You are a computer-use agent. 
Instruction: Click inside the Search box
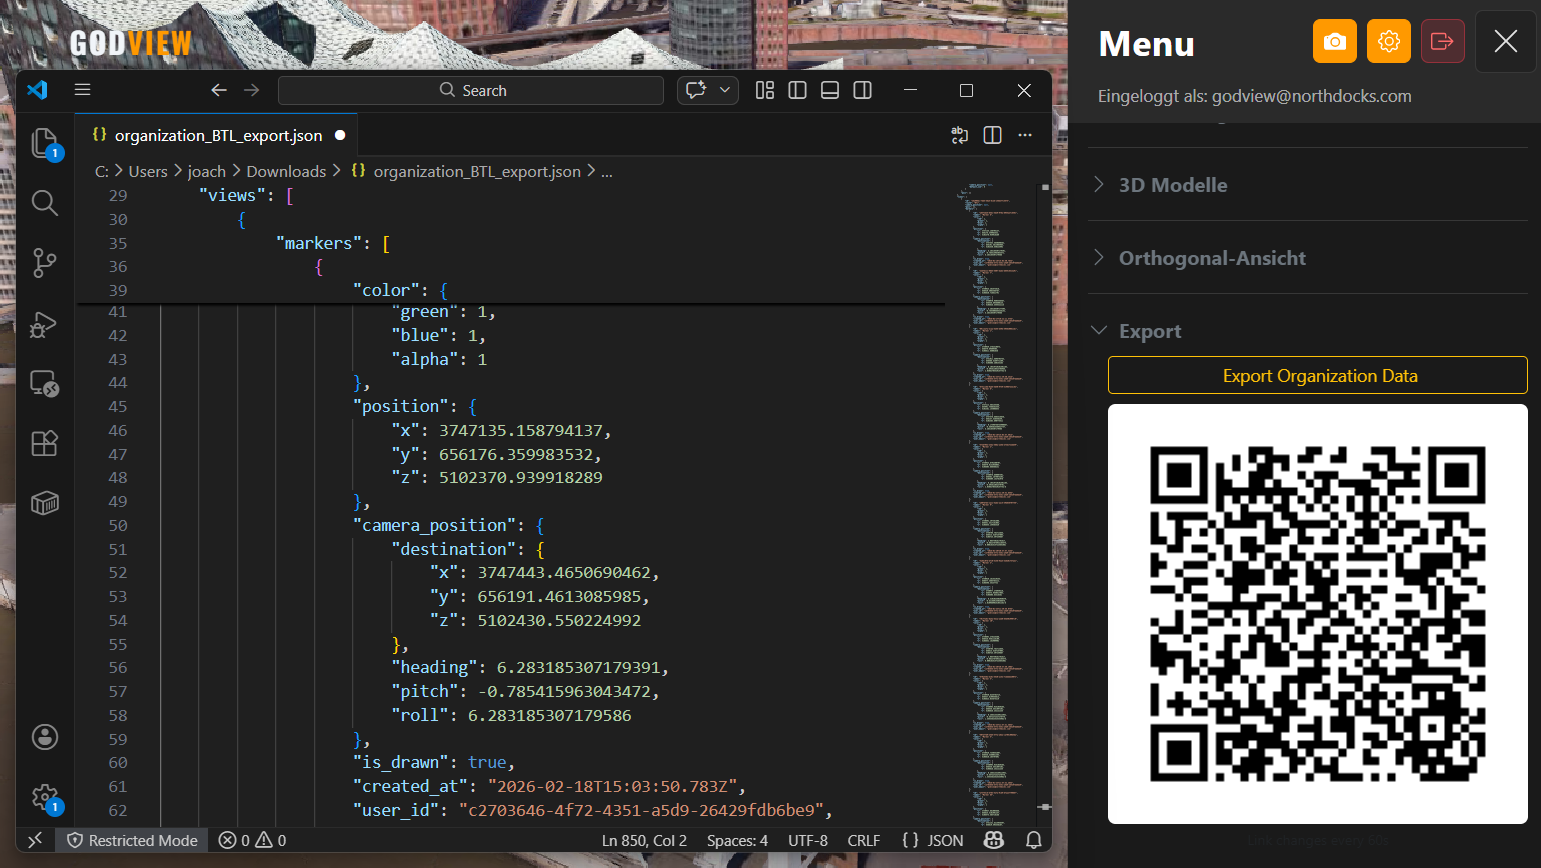tap(470, 90)
